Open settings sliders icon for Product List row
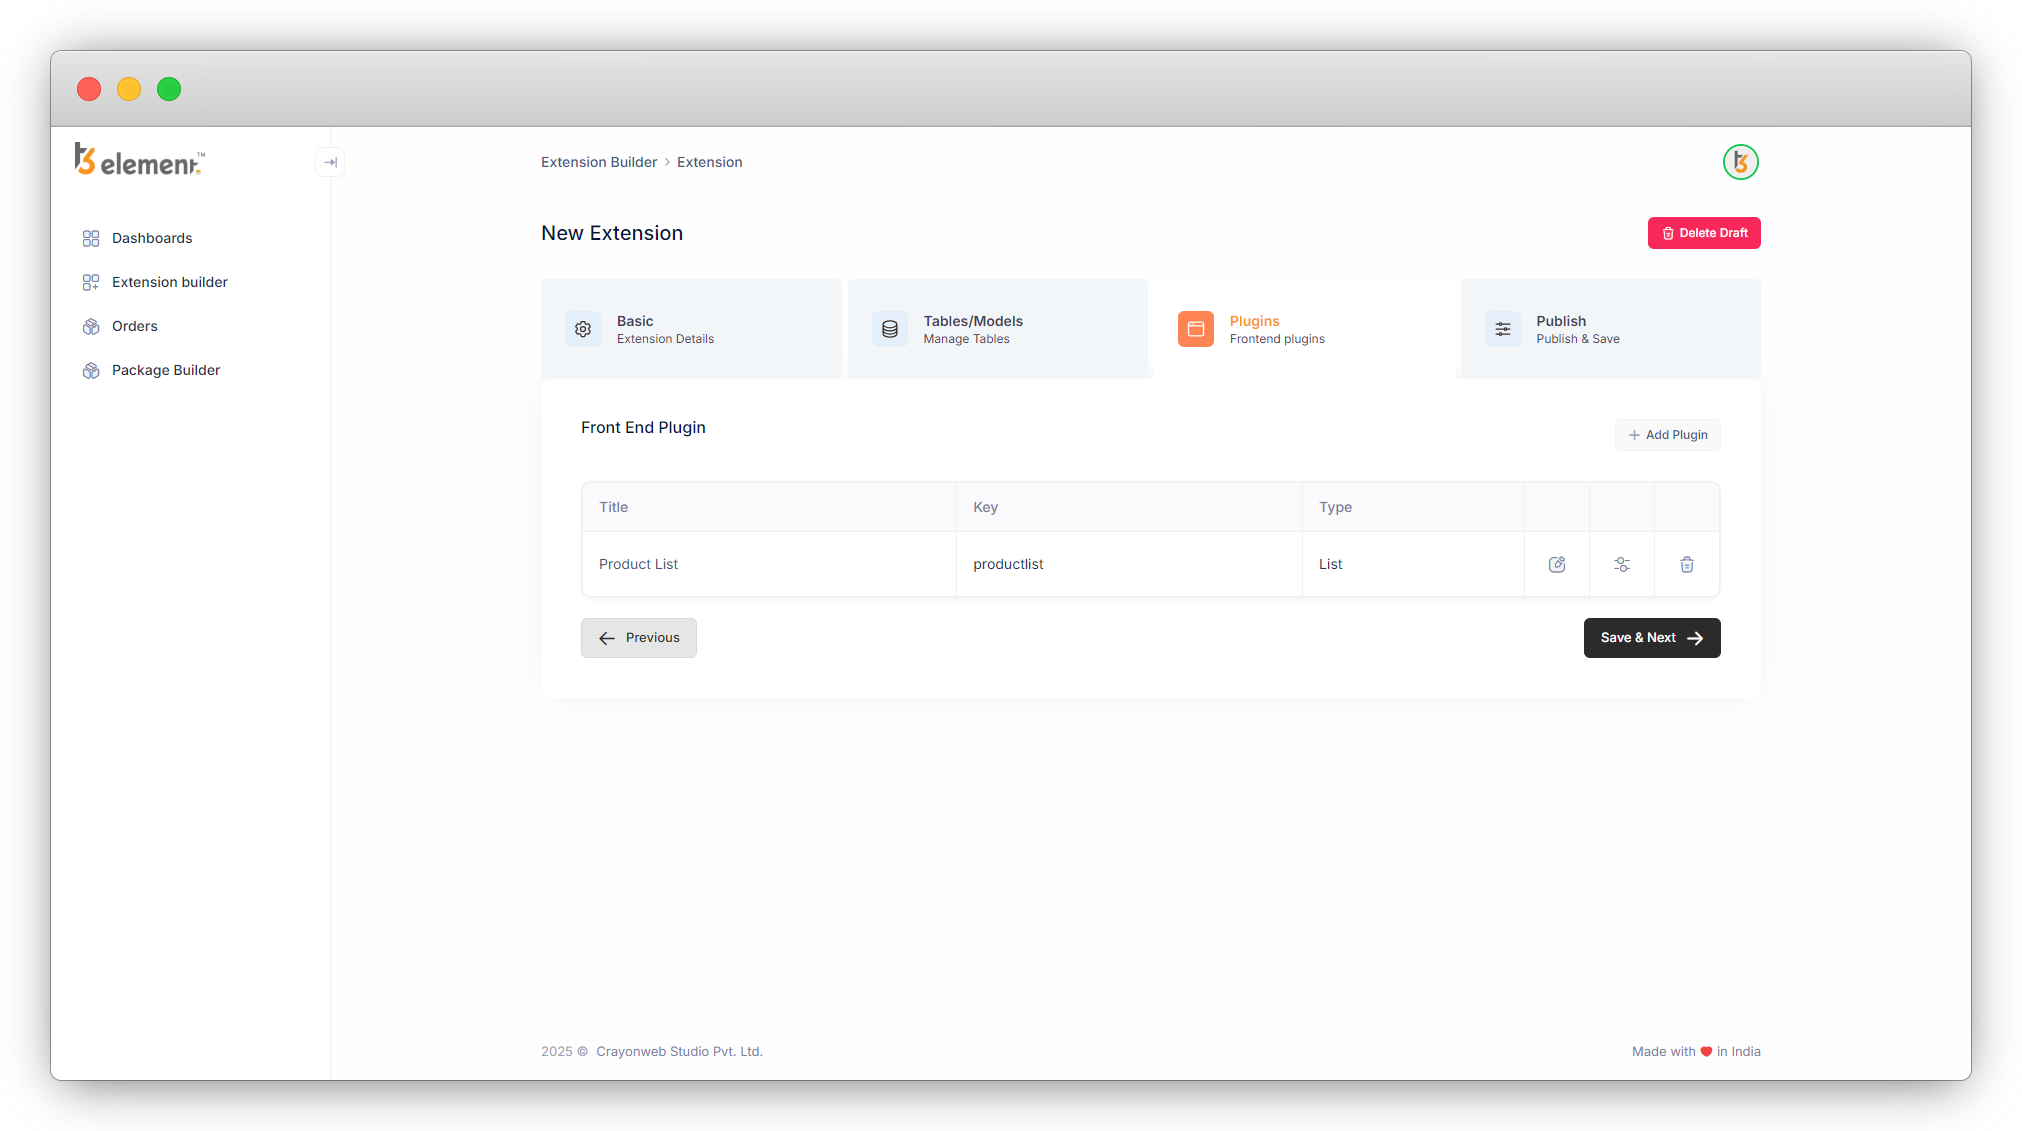 [x=1622, y=565]
